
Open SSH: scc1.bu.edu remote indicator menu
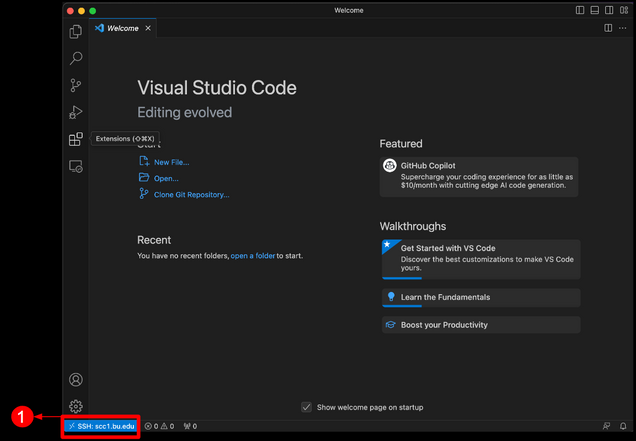click(101, 426)
